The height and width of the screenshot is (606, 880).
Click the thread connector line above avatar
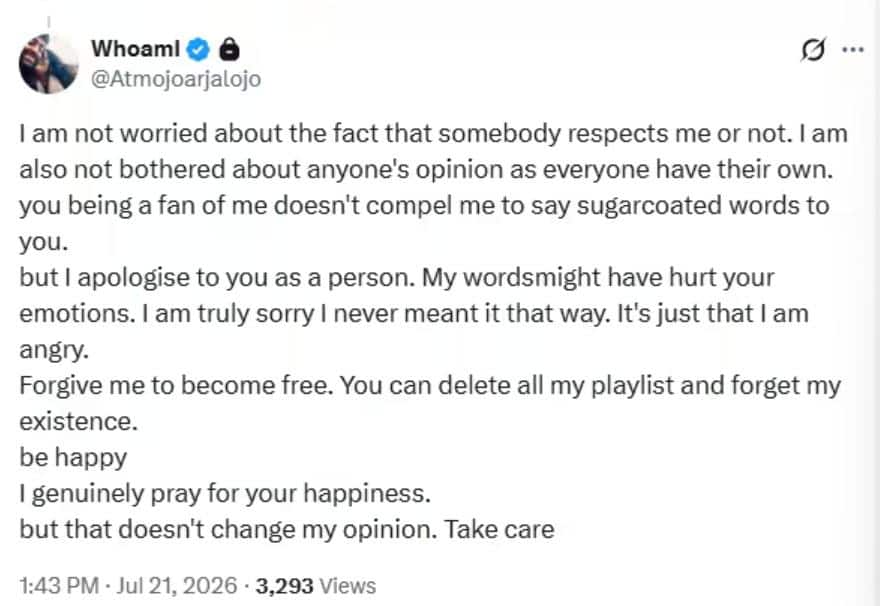click(x=49, y=23)
